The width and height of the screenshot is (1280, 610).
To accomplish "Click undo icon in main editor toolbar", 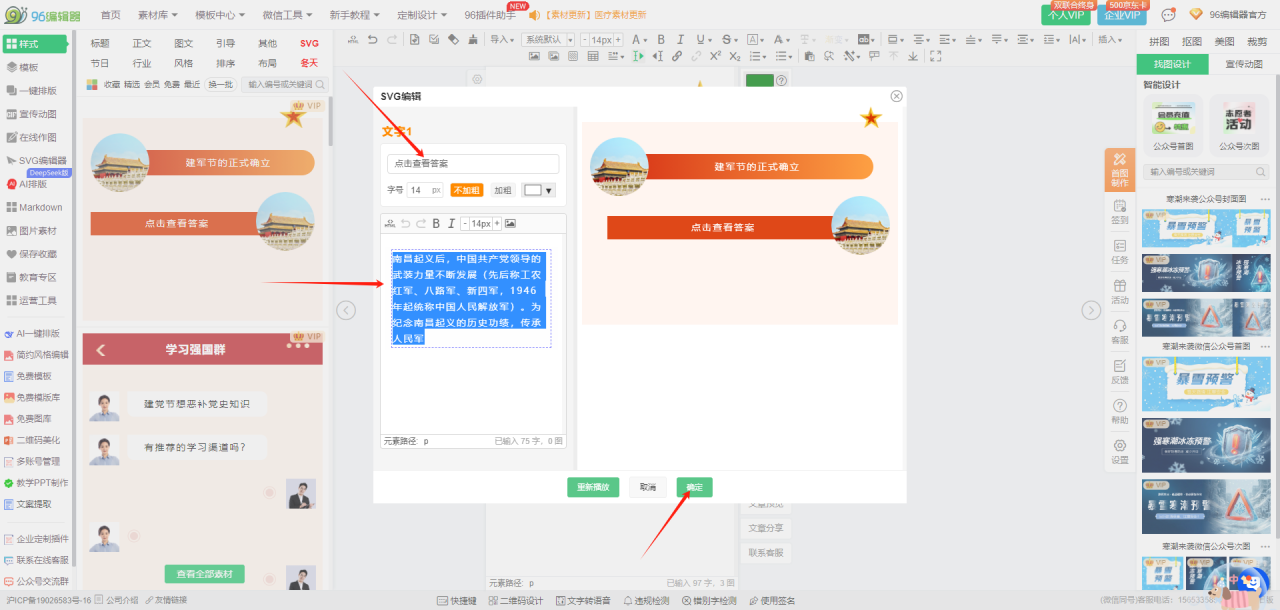I will coord(372,40).
